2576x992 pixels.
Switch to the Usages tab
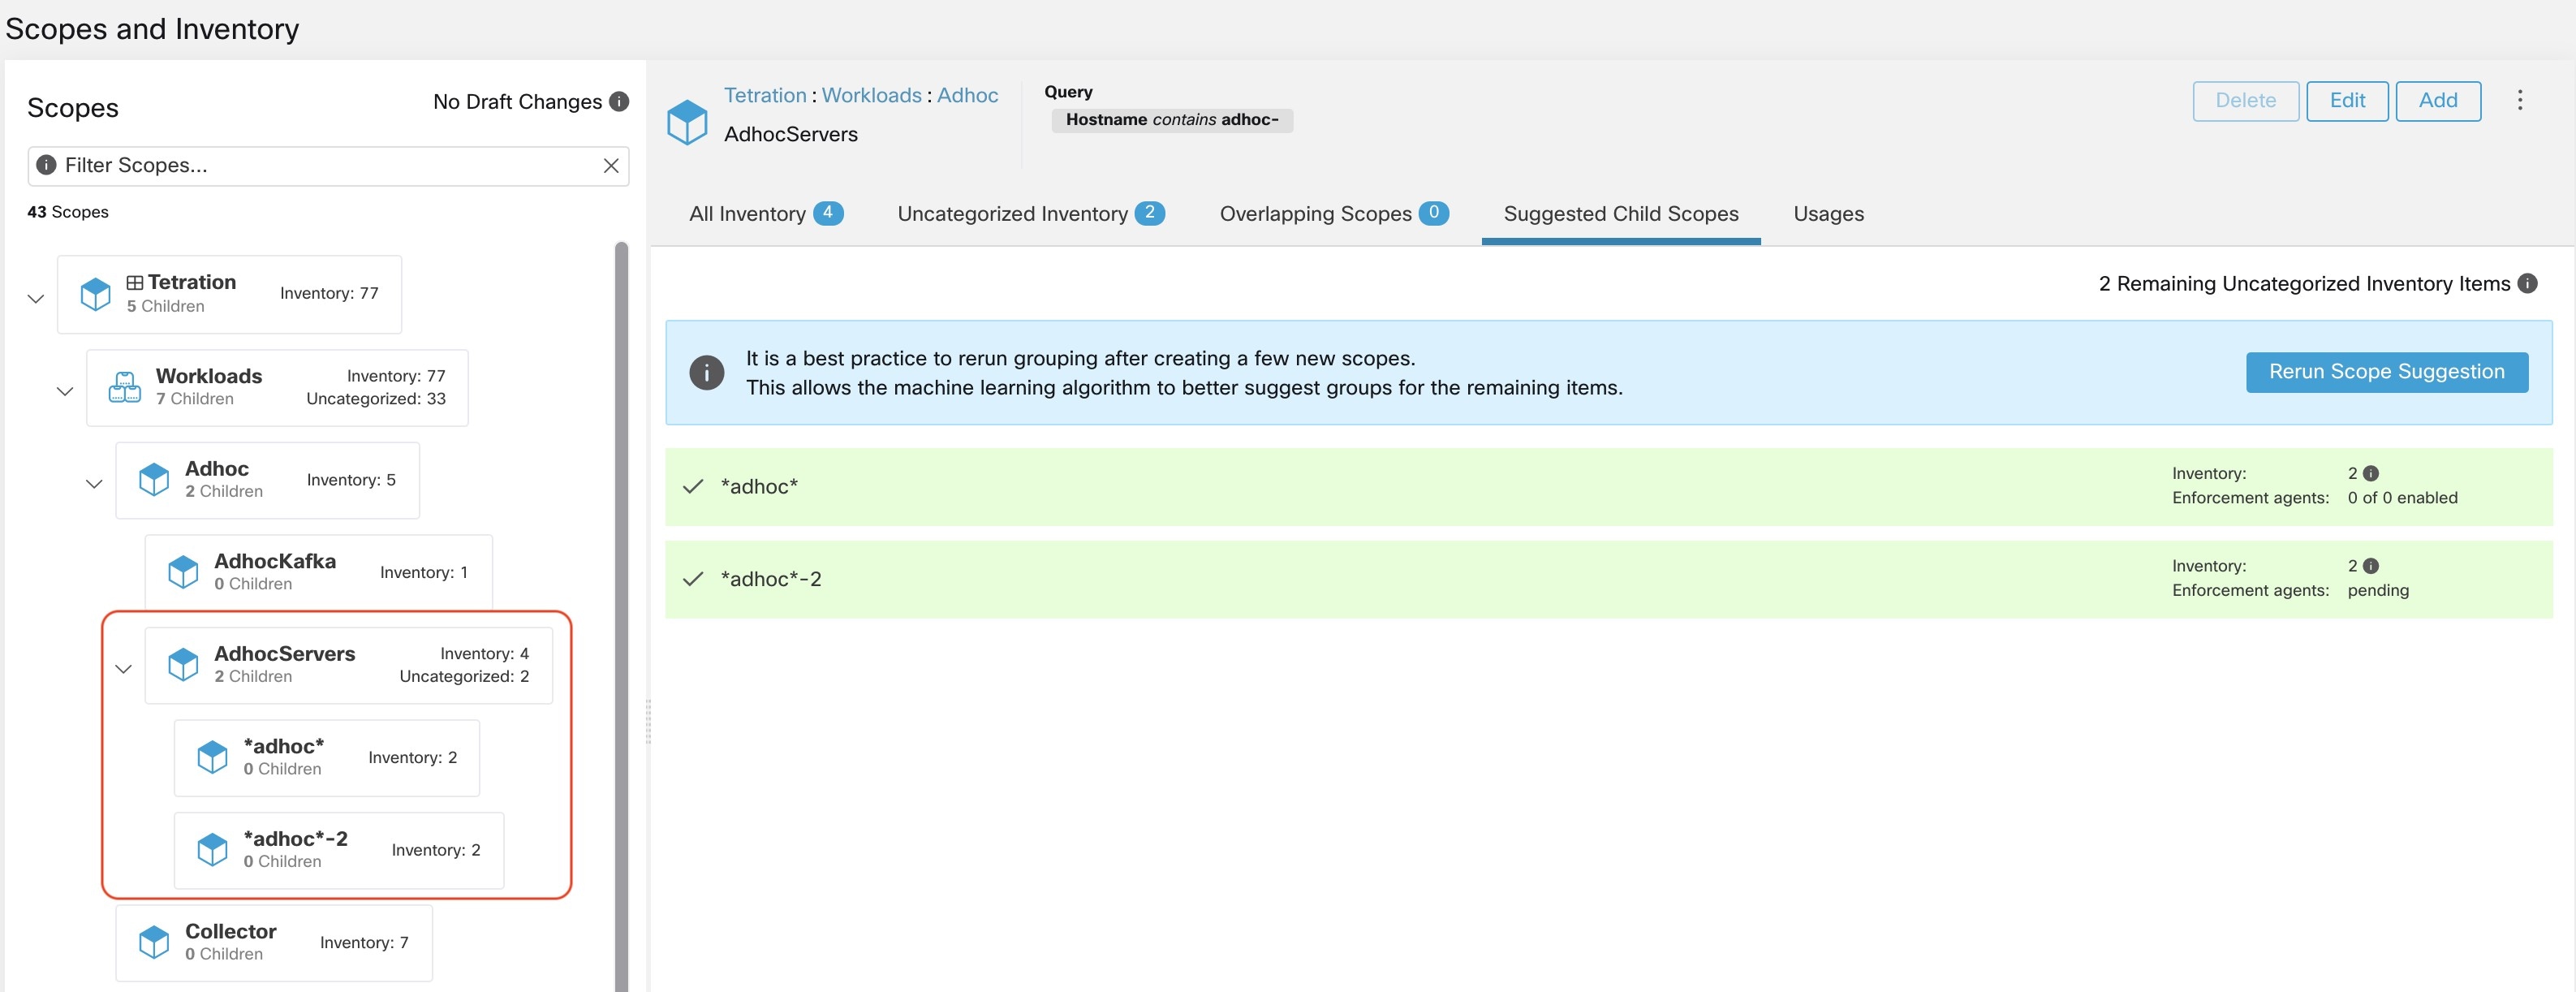pyautogui.click(x=1829, y=215)
